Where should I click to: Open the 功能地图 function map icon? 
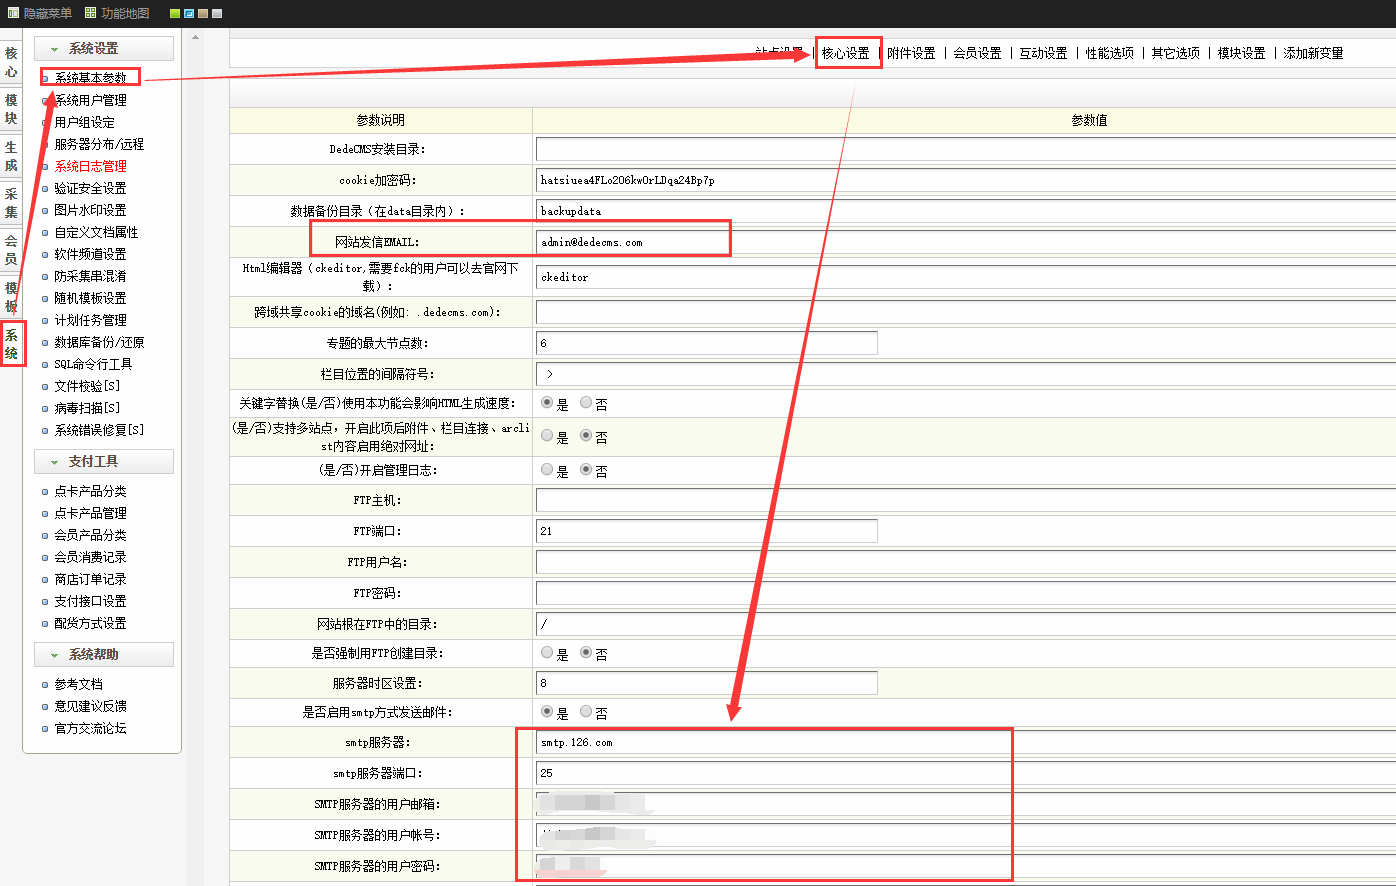tap(91, 13)
